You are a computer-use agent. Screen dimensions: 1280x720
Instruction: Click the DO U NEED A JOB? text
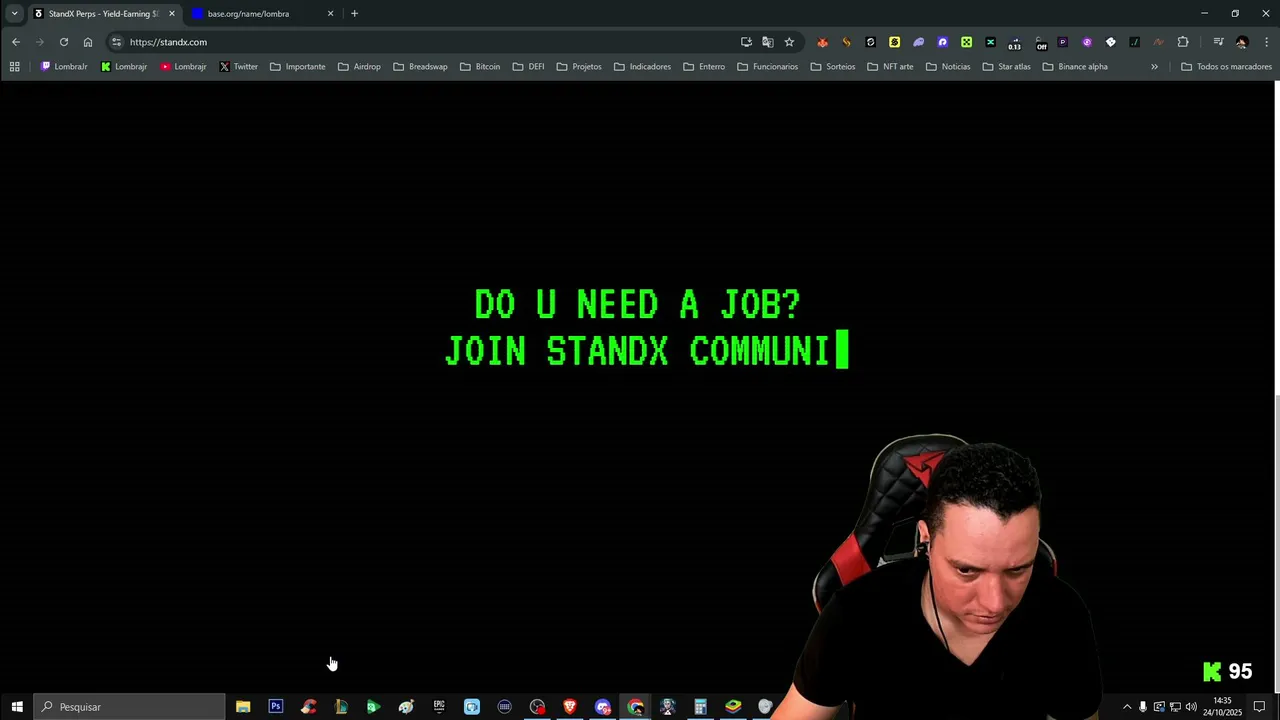click(638, 305)
